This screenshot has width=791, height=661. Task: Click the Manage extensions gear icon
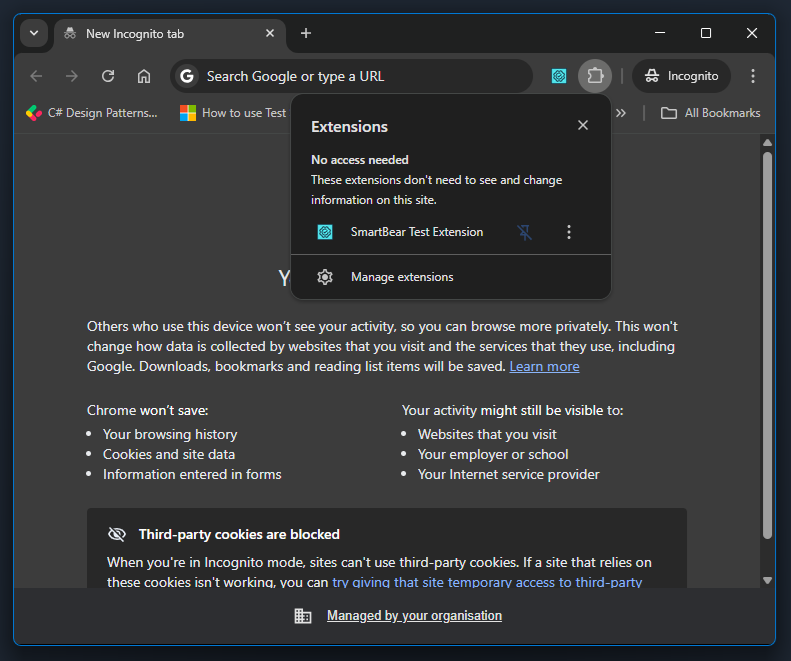coord(325,277)
